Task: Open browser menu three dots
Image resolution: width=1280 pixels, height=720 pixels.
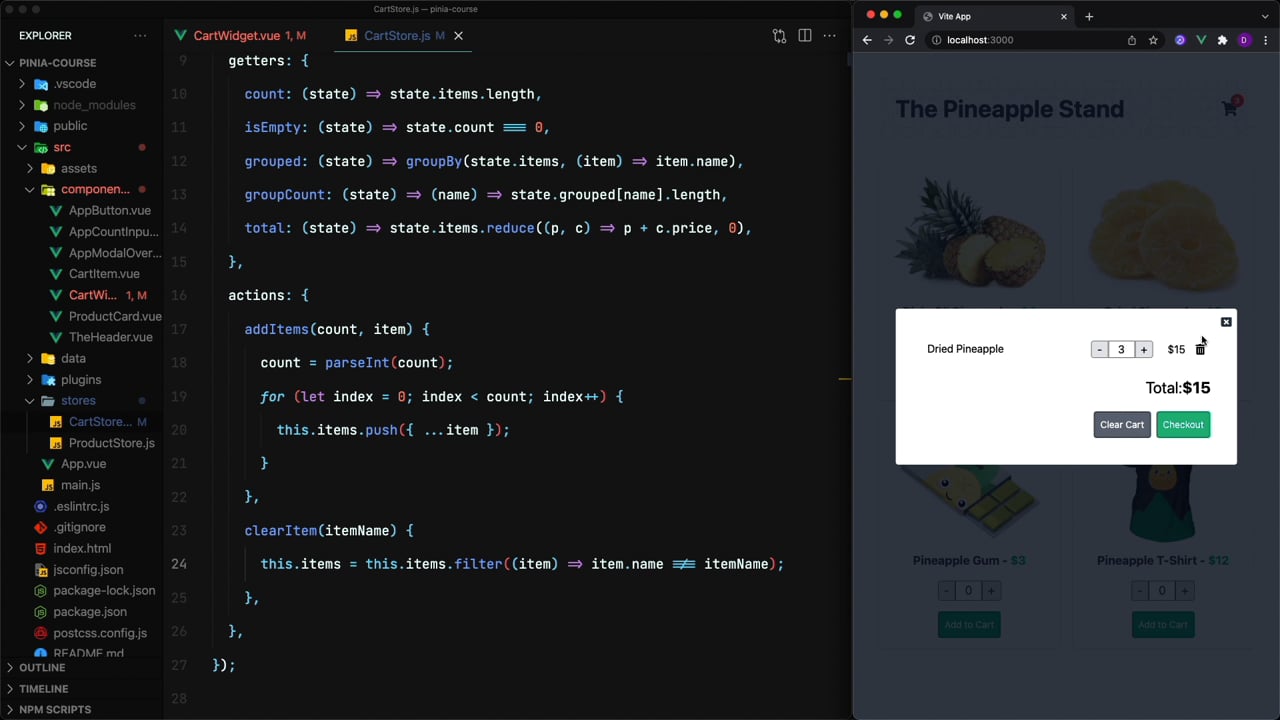Action: (x=1264, y=40)
